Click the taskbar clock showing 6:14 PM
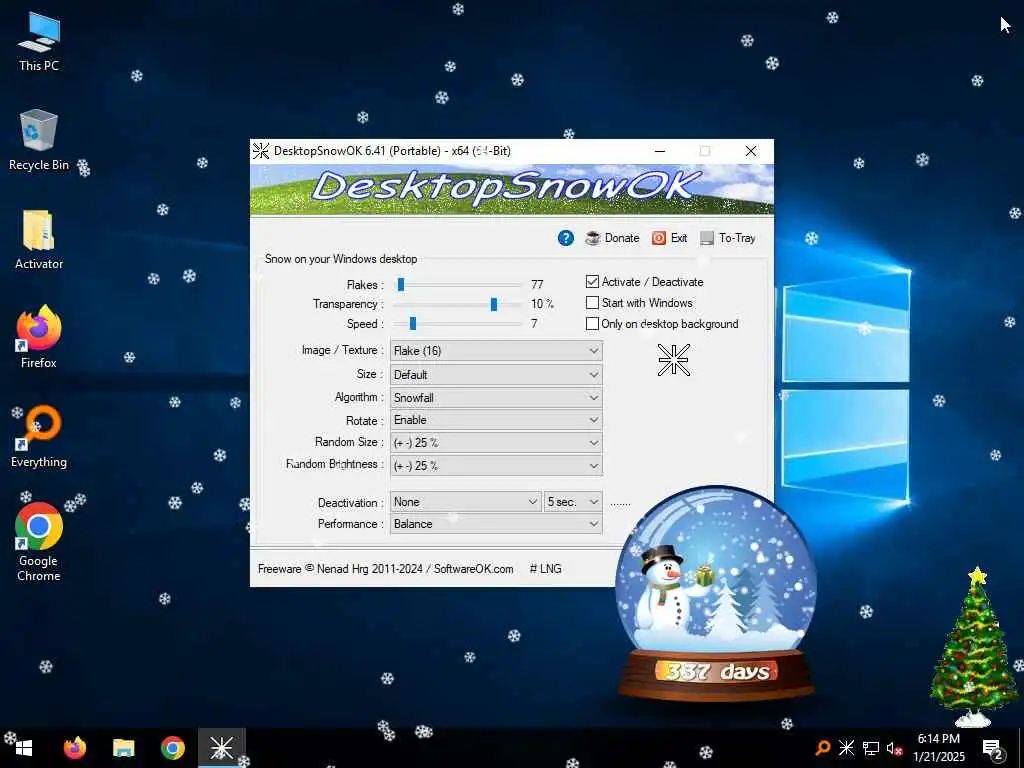Screen dimensions: 1024x768 (938, 748)
